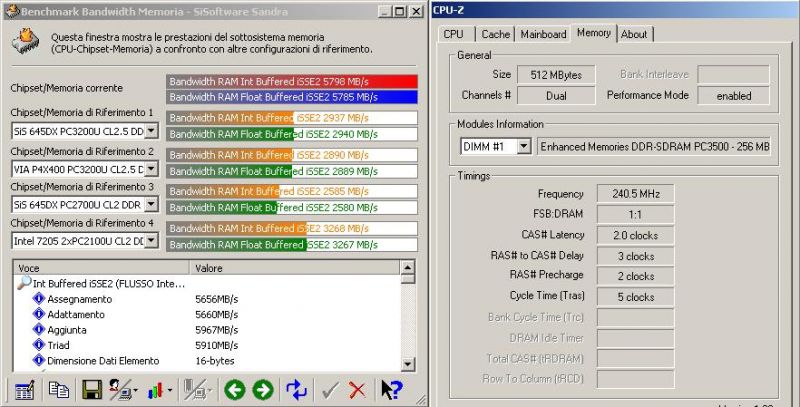Image resolution: width=800 pixels, height=407 pixels.
Task: Select the Memory tab in CPU-Z
Action: tap(594, 33)
